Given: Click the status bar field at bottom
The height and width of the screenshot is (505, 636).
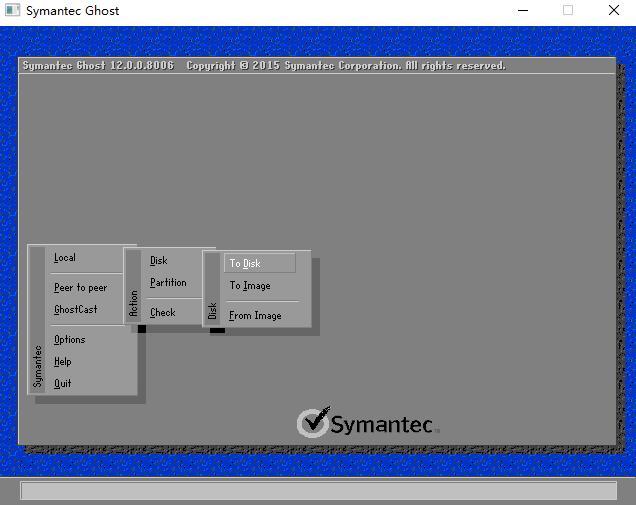Looking at the screenshot, I should click(x=318, y=491).
